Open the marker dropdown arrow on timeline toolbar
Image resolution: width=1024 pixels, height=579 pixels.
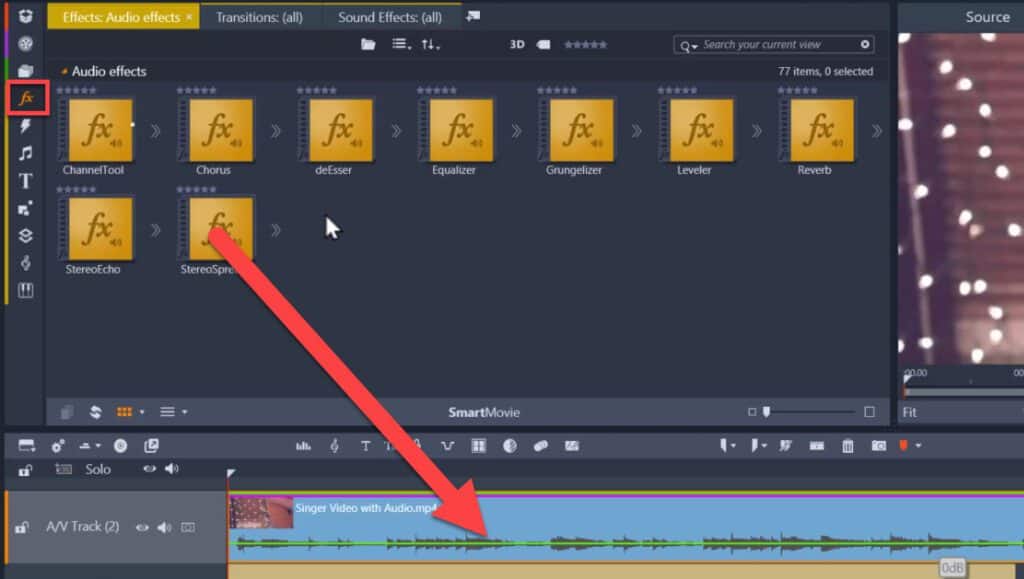(x=734, y=446)
